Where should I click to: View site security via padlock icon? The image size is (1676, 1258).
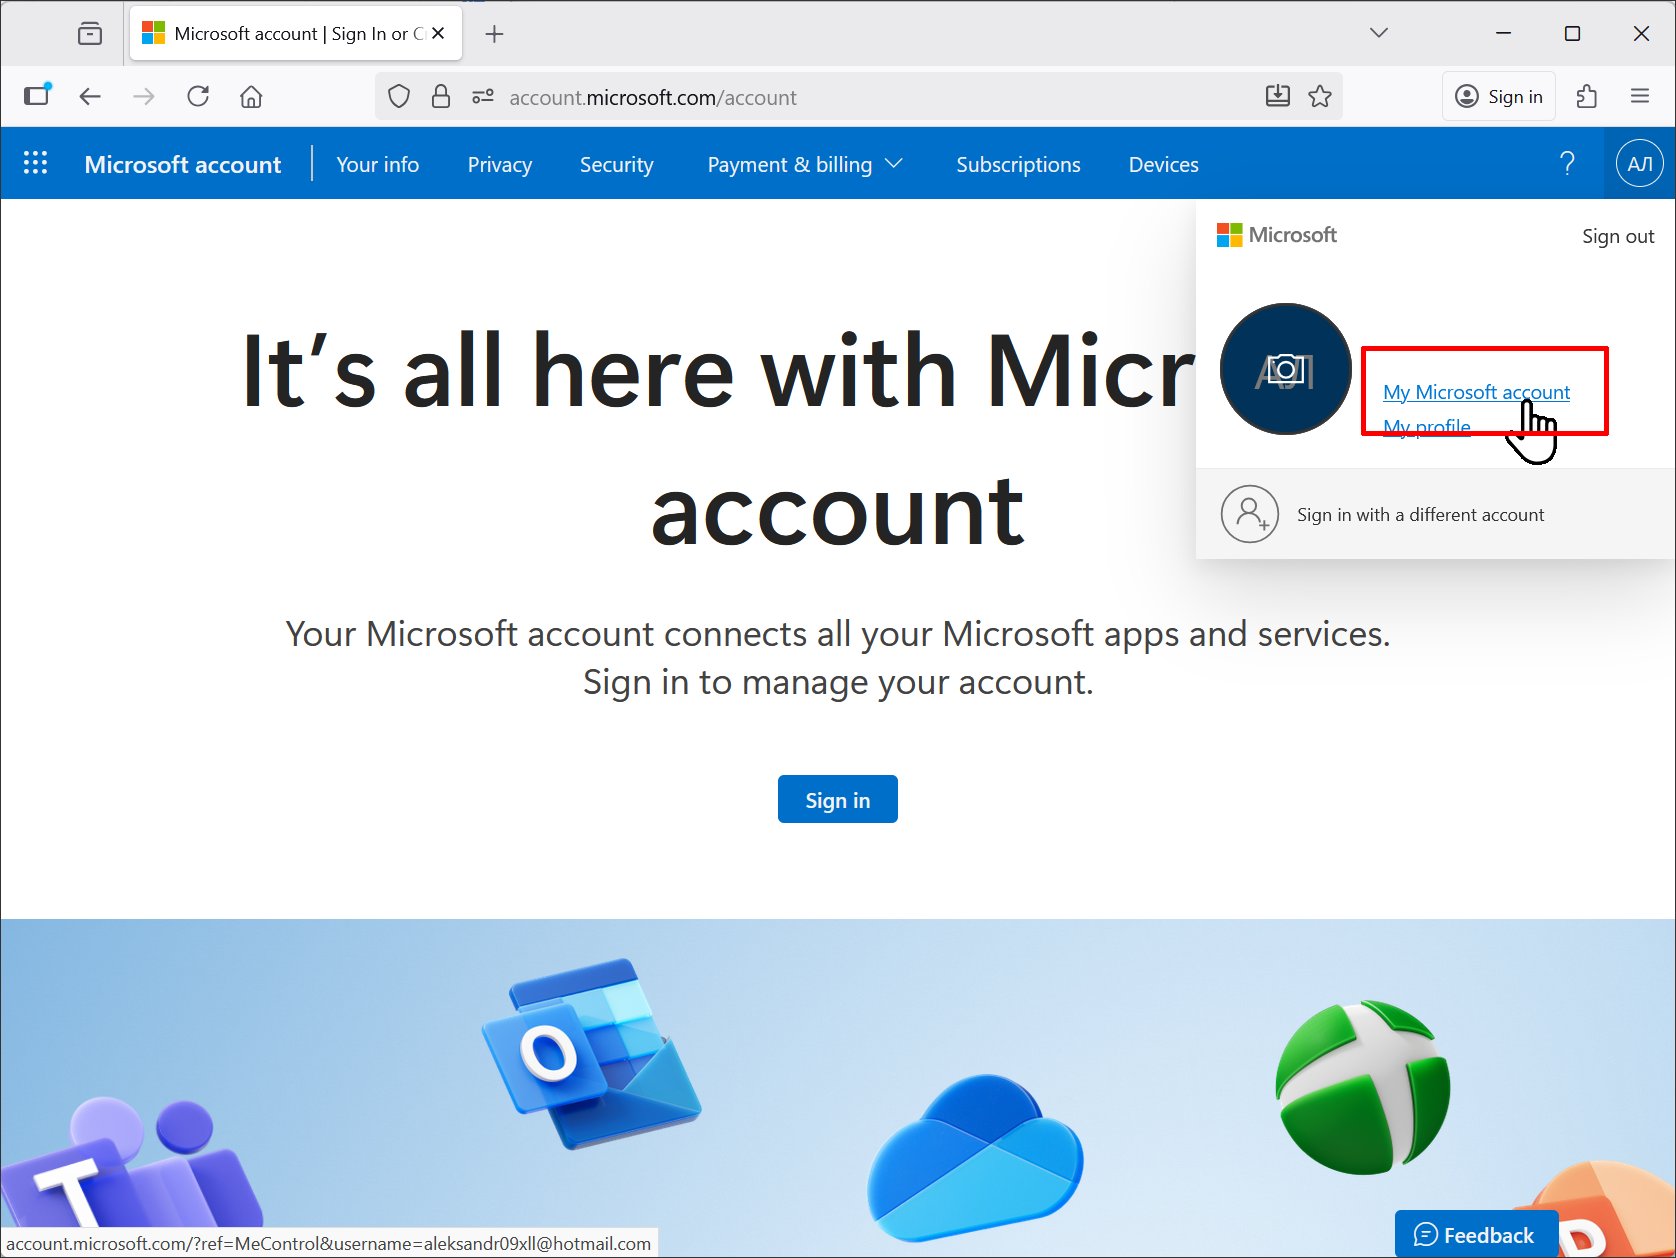click(441, 97)
